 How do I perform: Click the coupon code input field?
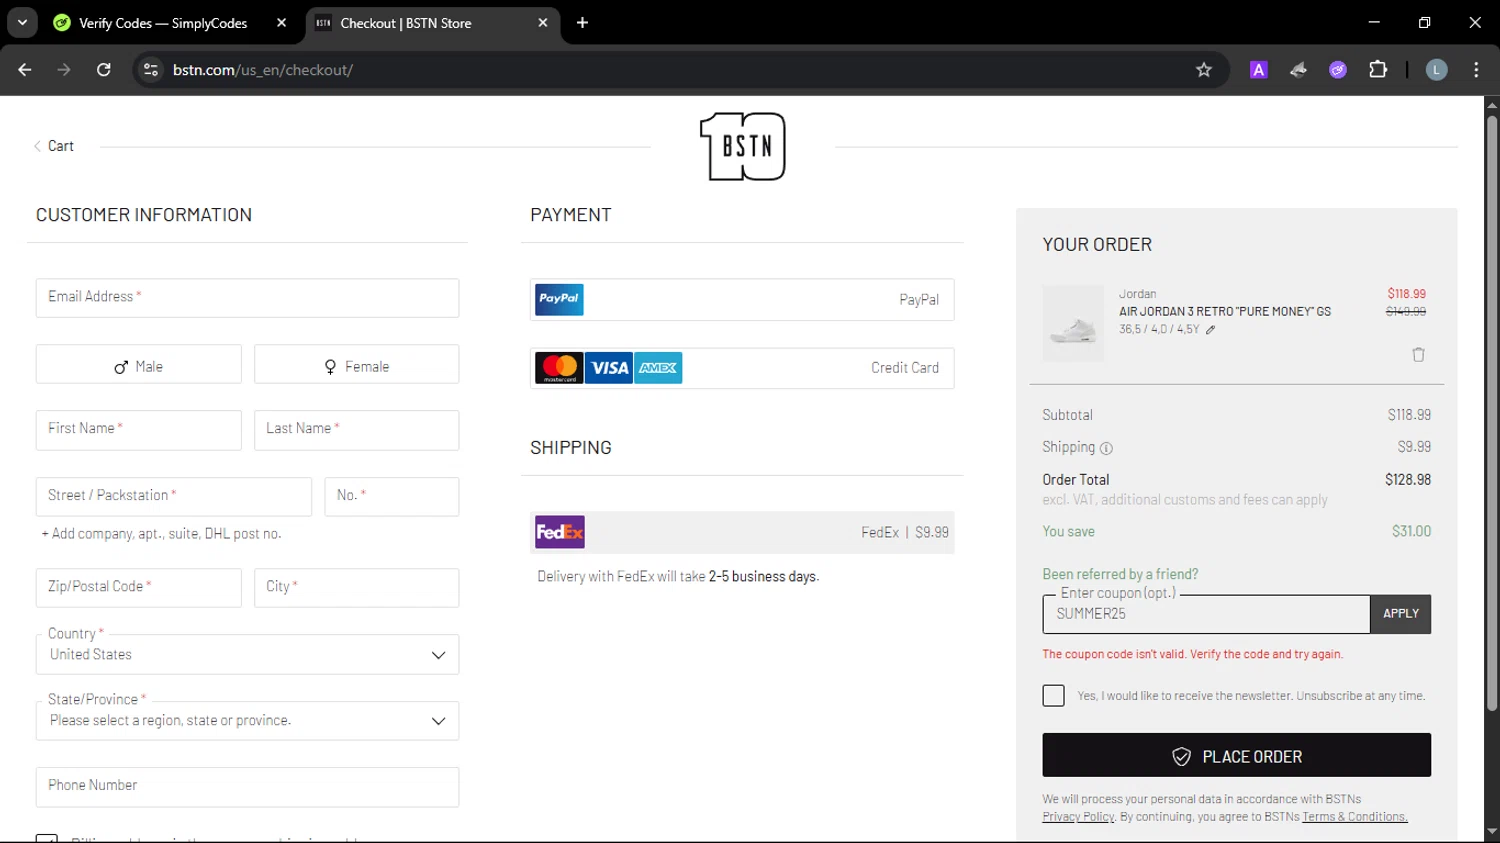coord(1206,614)
